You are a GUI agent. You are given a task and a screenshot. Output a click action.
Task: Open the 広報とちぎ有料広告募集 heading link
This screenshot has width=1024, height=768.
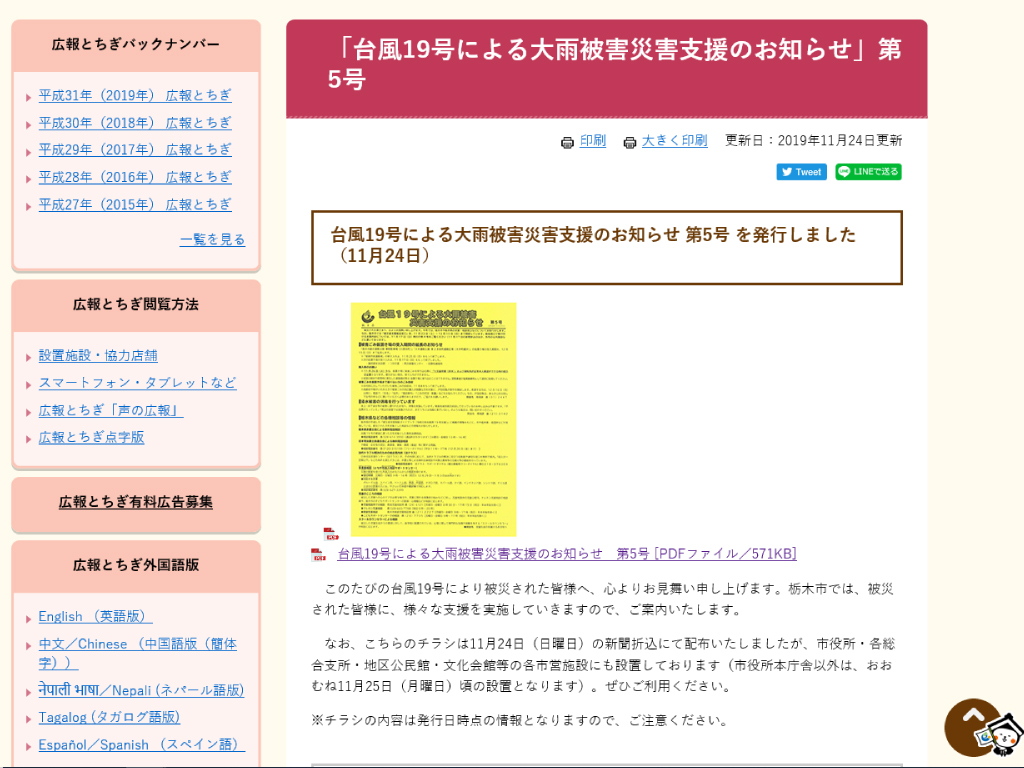(136, 502)
